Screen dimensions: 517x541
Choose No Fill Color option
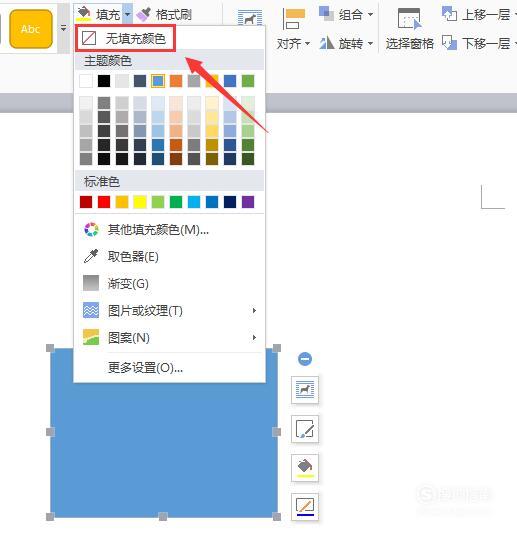126,39
